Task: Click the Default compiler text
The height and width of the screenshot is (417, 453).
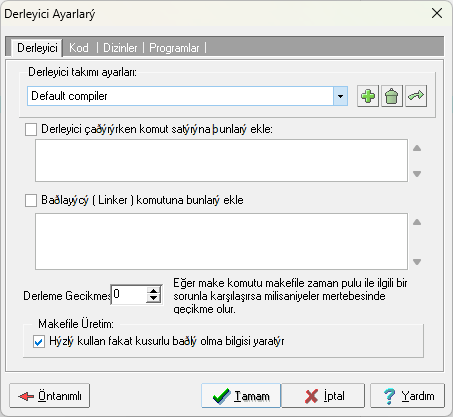Action: tap(69, 96)
